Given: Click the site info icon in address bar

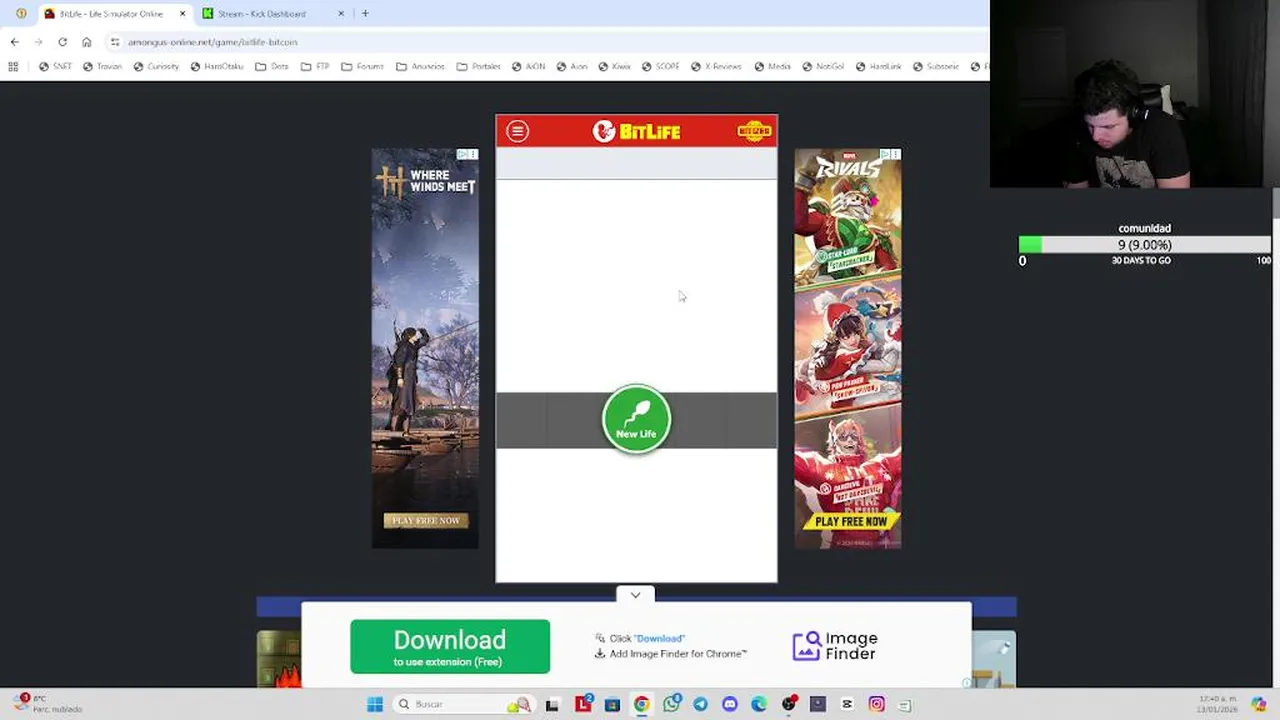Looking at the screenshot, I should [115, 42].
